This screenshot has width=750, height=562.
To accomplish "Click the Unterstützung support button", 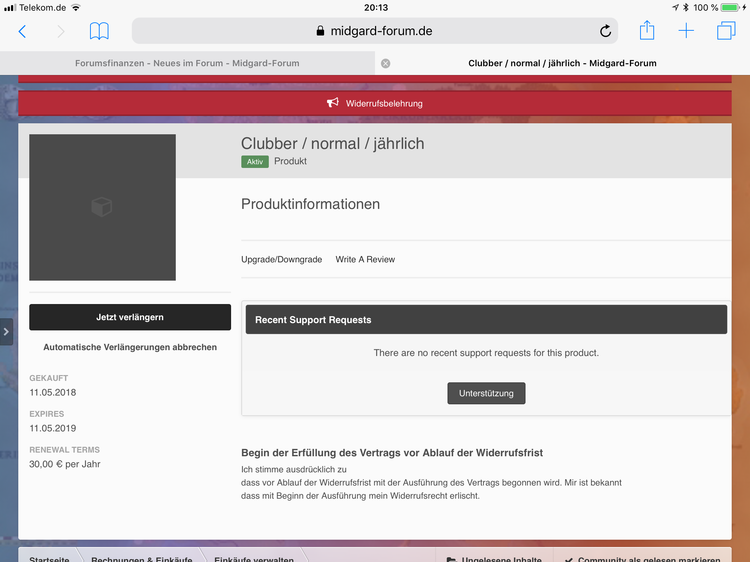I will point(486,393).
